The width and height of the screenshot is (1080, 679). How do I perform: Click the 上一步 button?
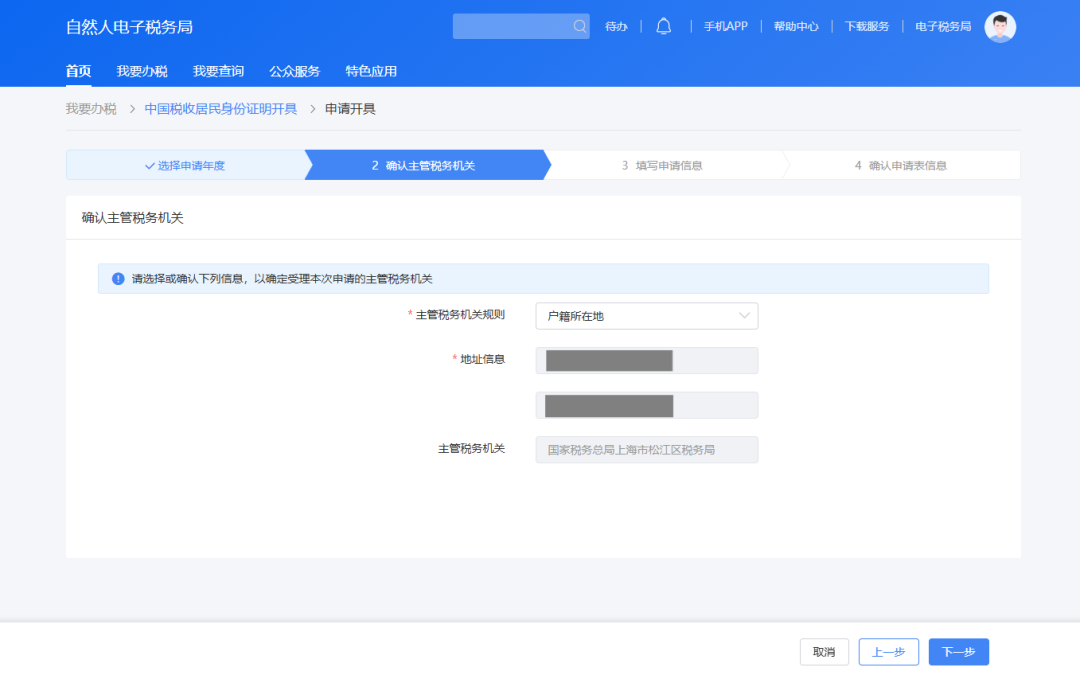888,652
